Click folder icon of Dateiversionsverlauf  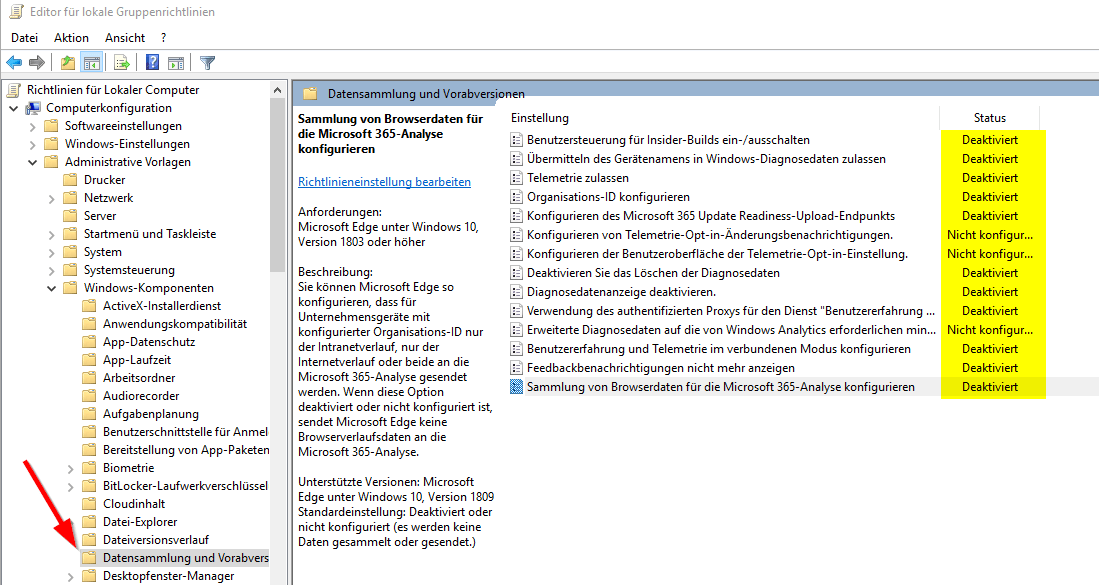[89, 540]
